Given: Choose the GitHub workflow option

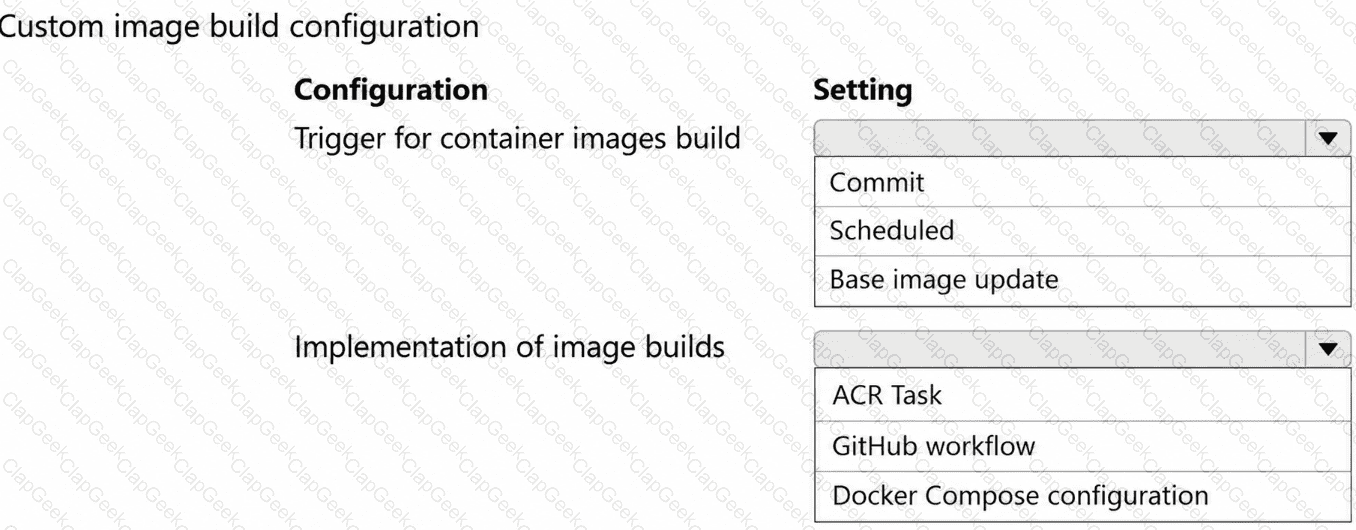Looking at the screenshot, I should click(x=1083, y=445).
